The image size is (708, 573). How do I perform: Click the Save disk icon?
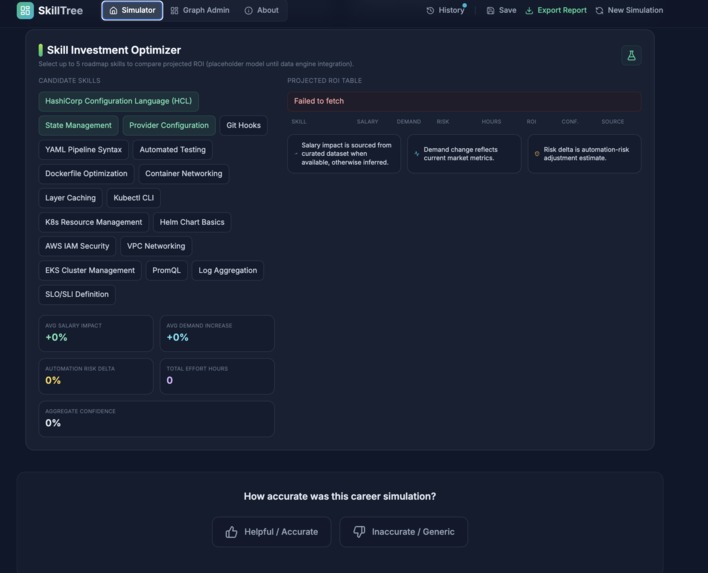(x=490, y=10)
